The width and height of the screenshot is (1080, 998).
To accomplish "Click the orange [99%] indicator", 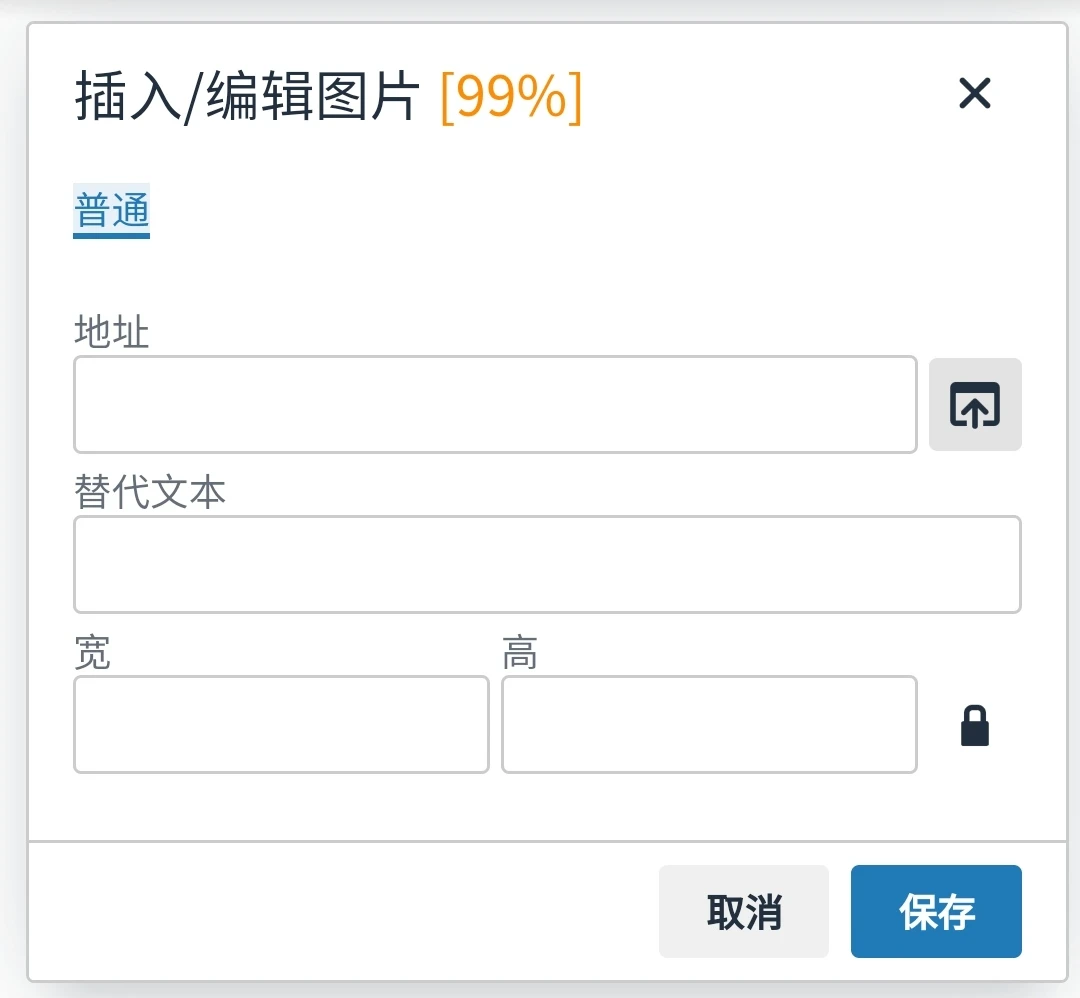I will [511, 97].
